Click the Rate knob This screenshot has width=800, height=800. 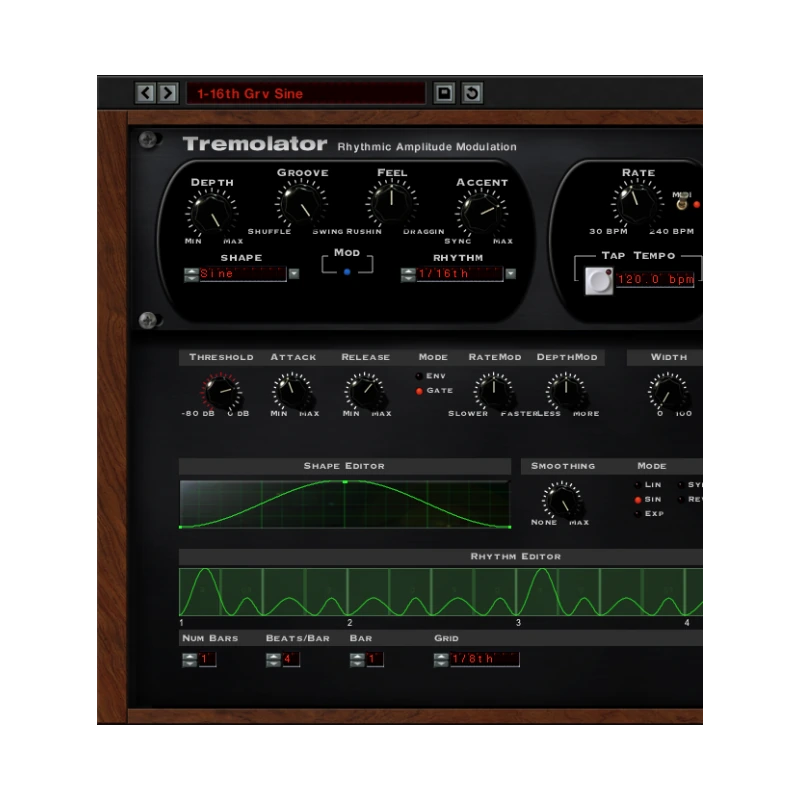(636, 204)
